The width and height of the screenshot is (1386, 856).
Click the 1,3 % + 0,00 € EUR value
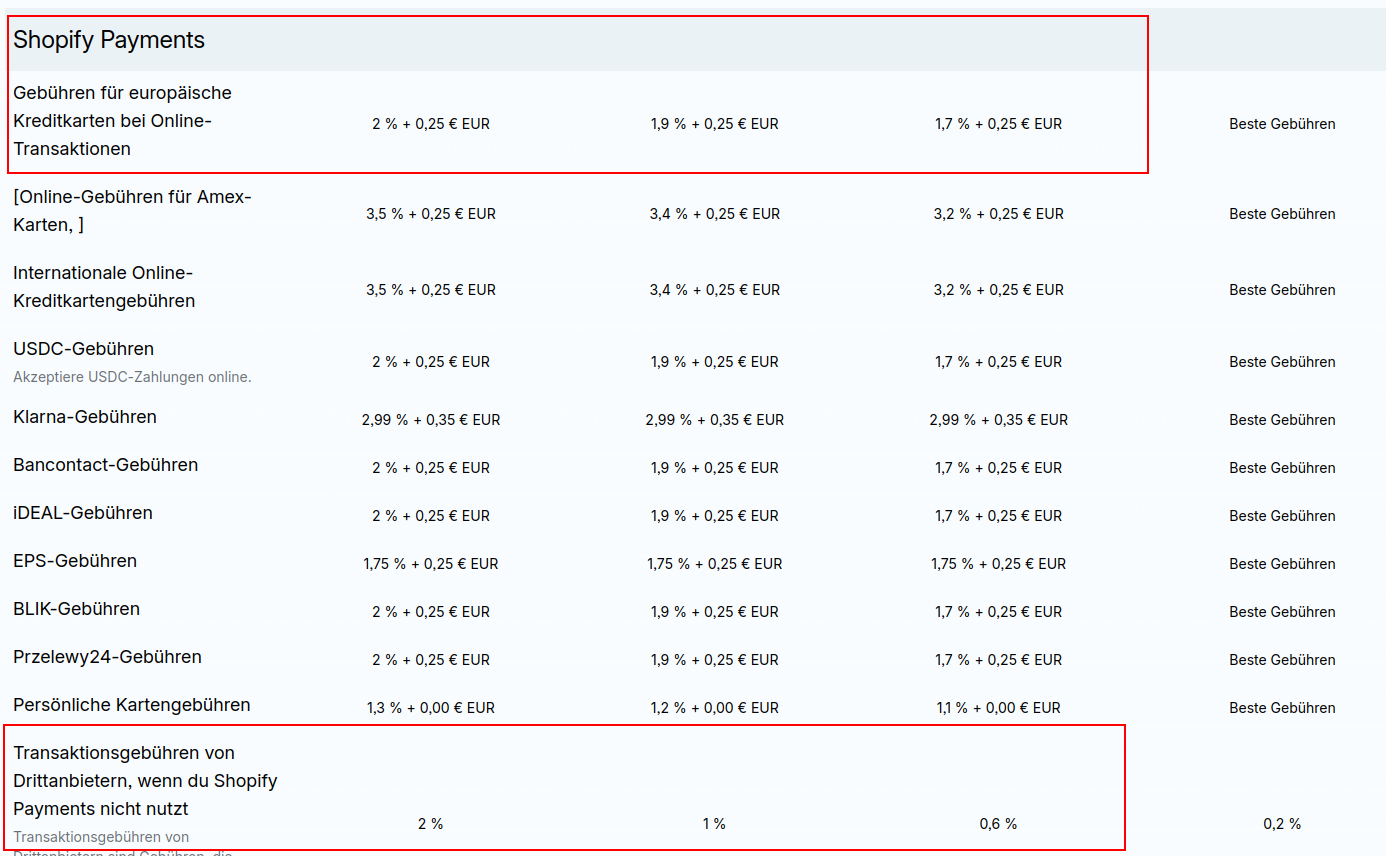pyautogui.click(x=431, y=708)
